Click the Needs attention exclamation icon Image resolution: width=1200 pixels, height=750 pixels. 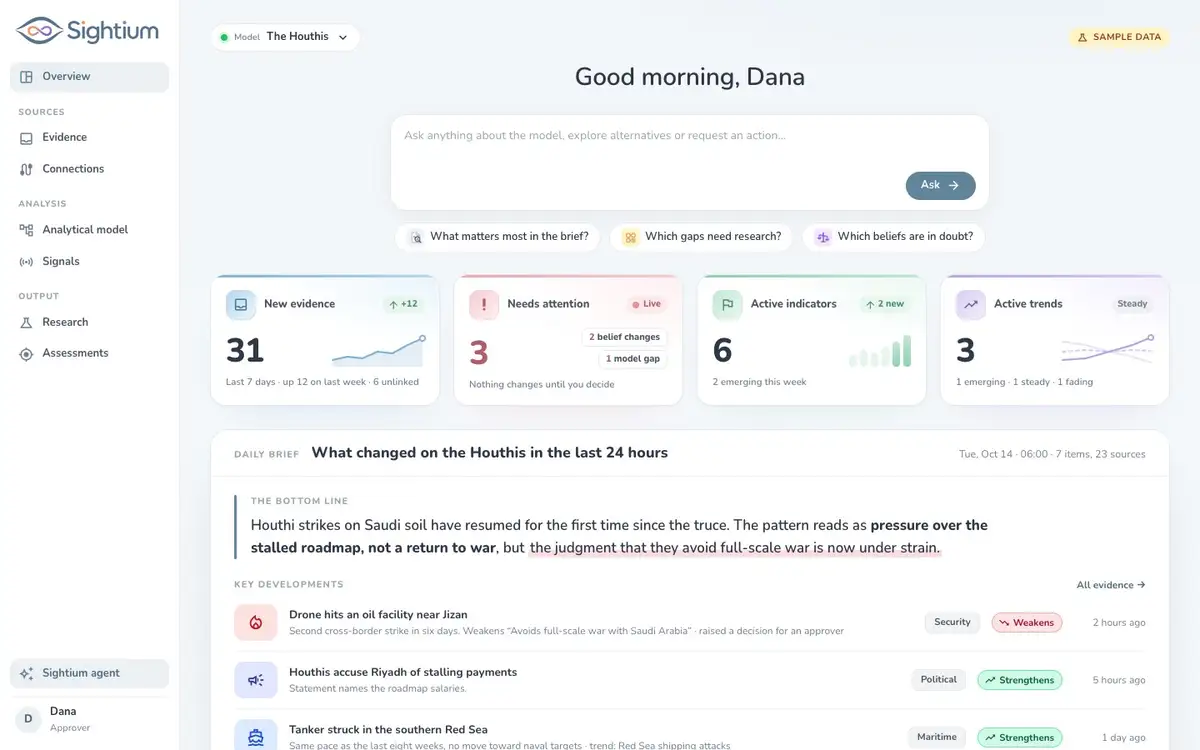coord(484,304)
